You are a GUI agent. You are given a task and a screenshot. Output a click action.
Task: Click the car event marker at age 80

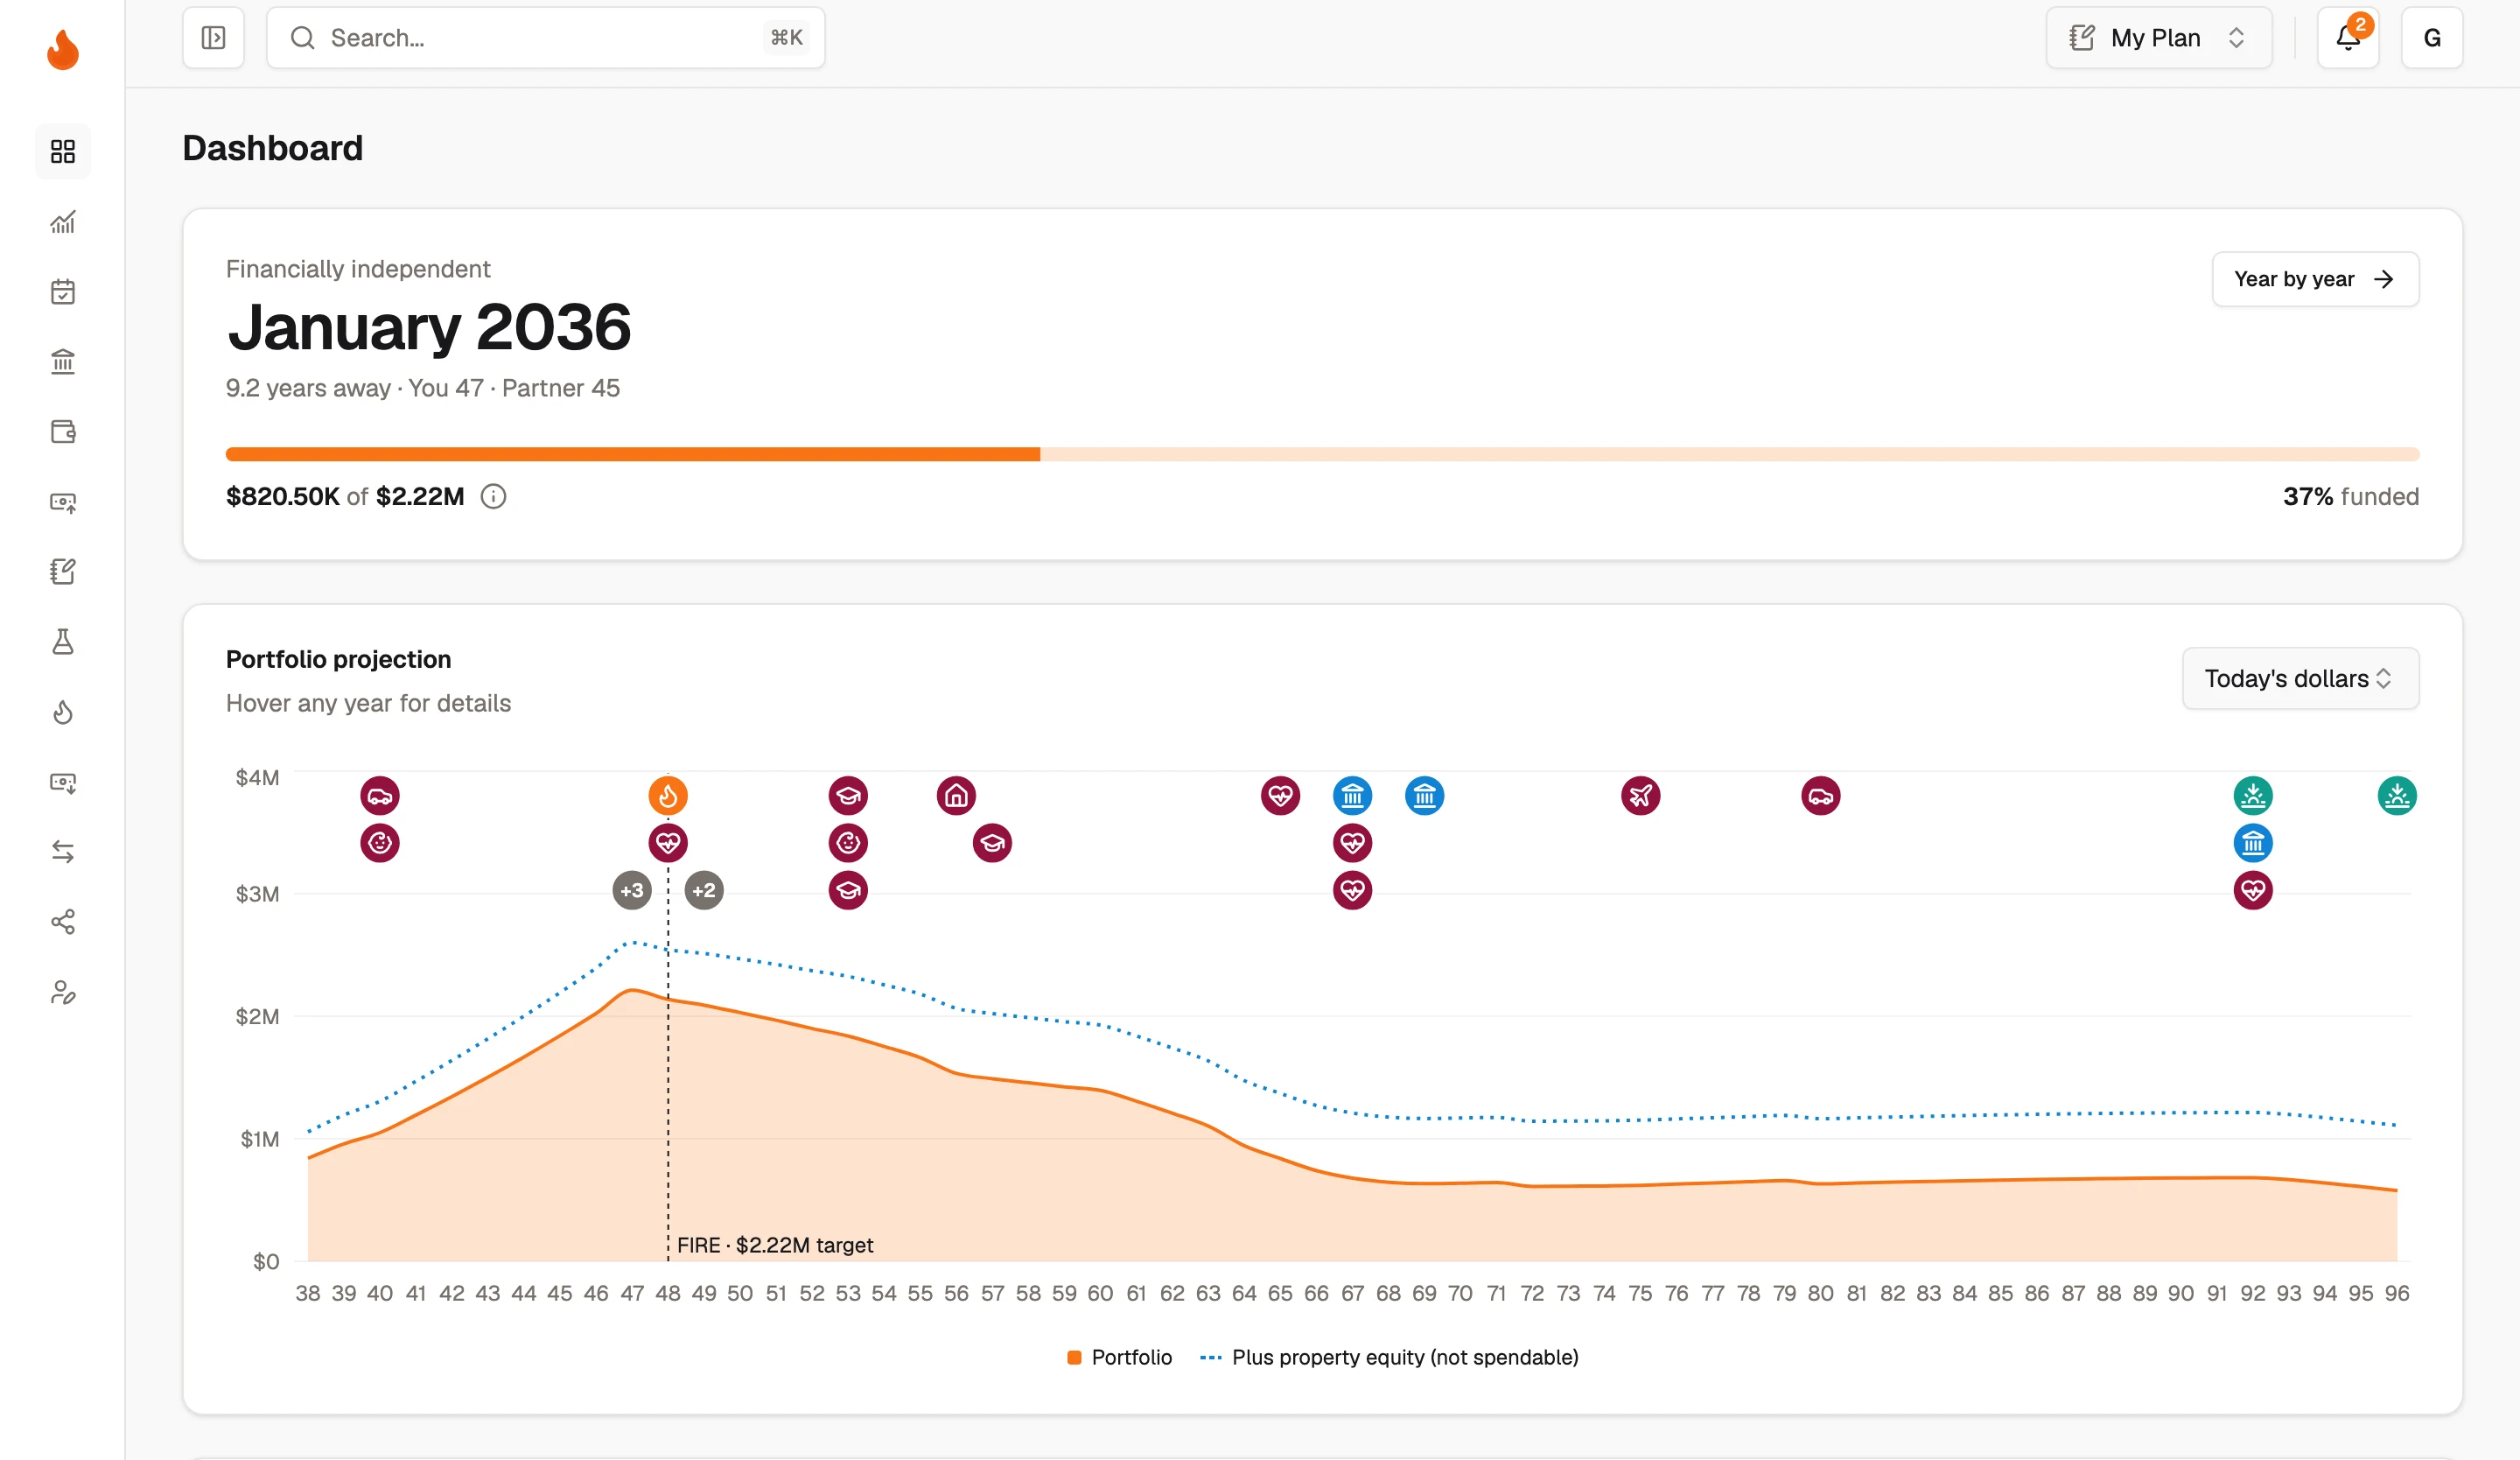pos(1820,796)
